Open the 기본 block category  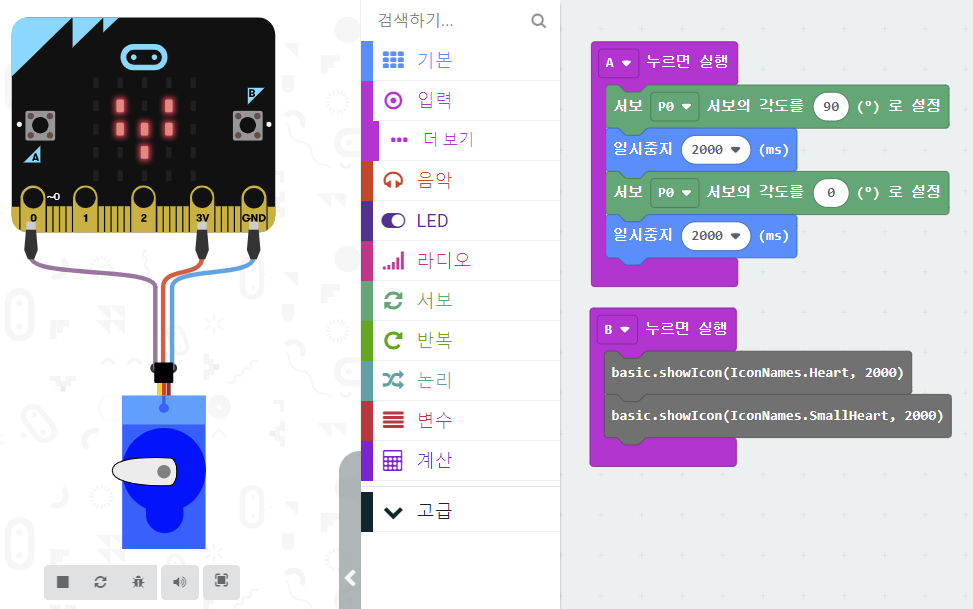(x=460, y=60)
